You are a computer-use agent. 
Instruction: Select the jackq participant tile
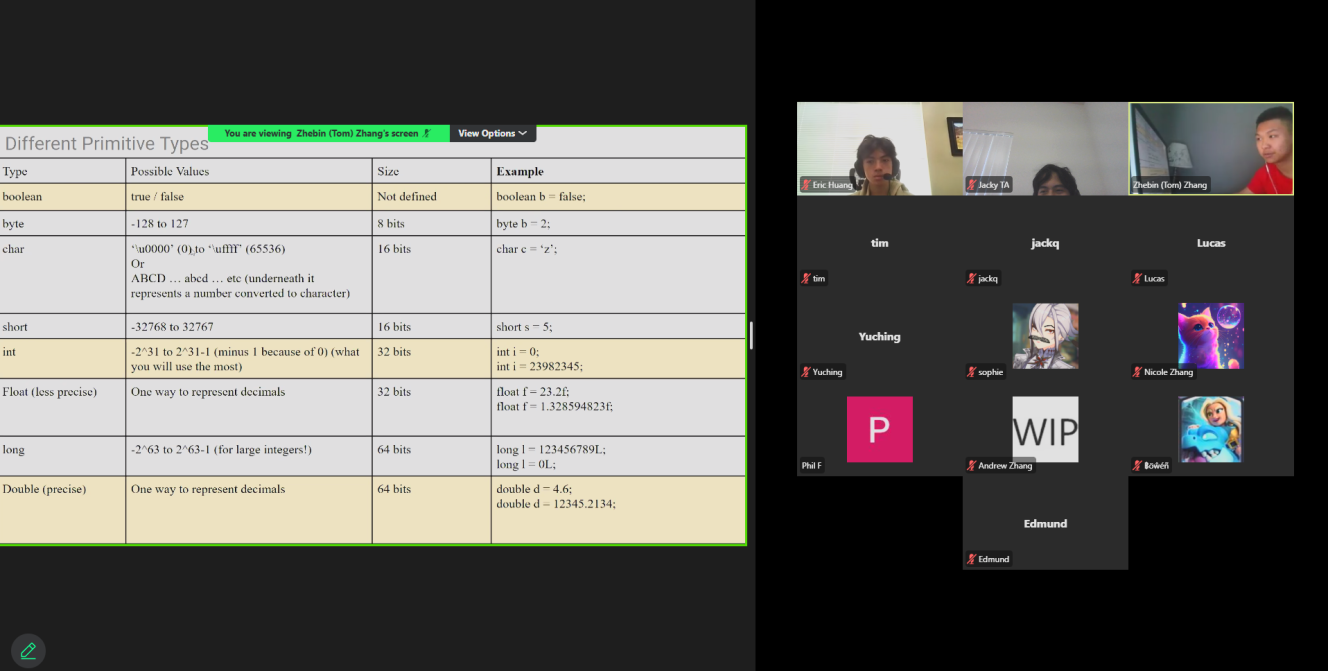[x=1045, y=243]
